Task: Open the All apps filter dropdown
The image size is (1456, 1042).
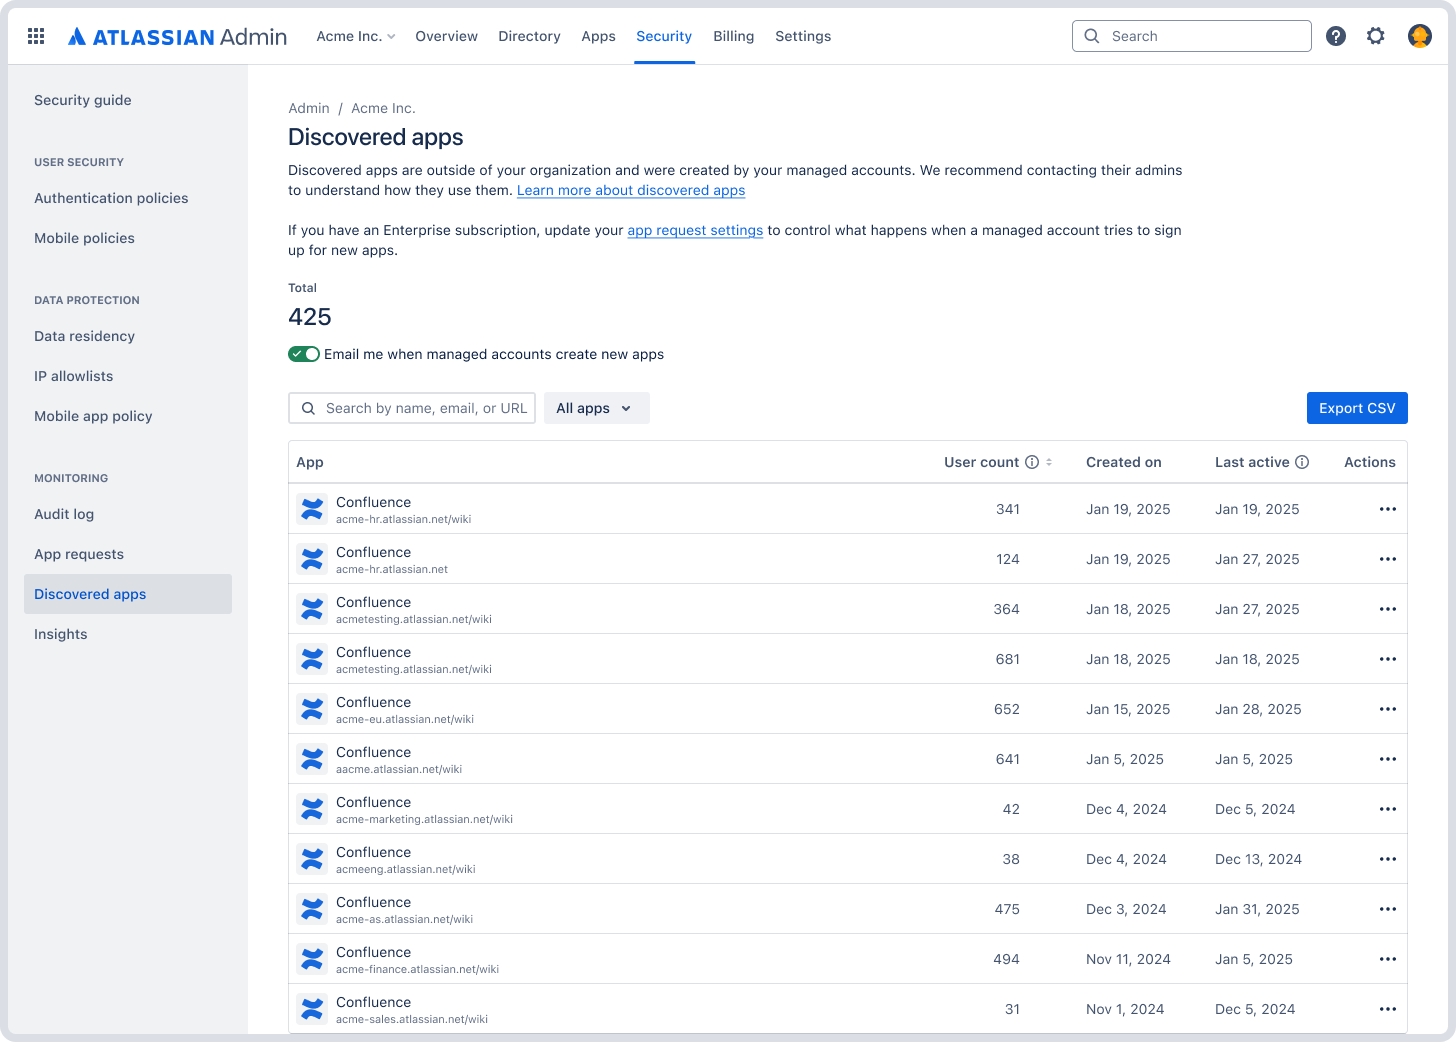Action: [597, 408]
